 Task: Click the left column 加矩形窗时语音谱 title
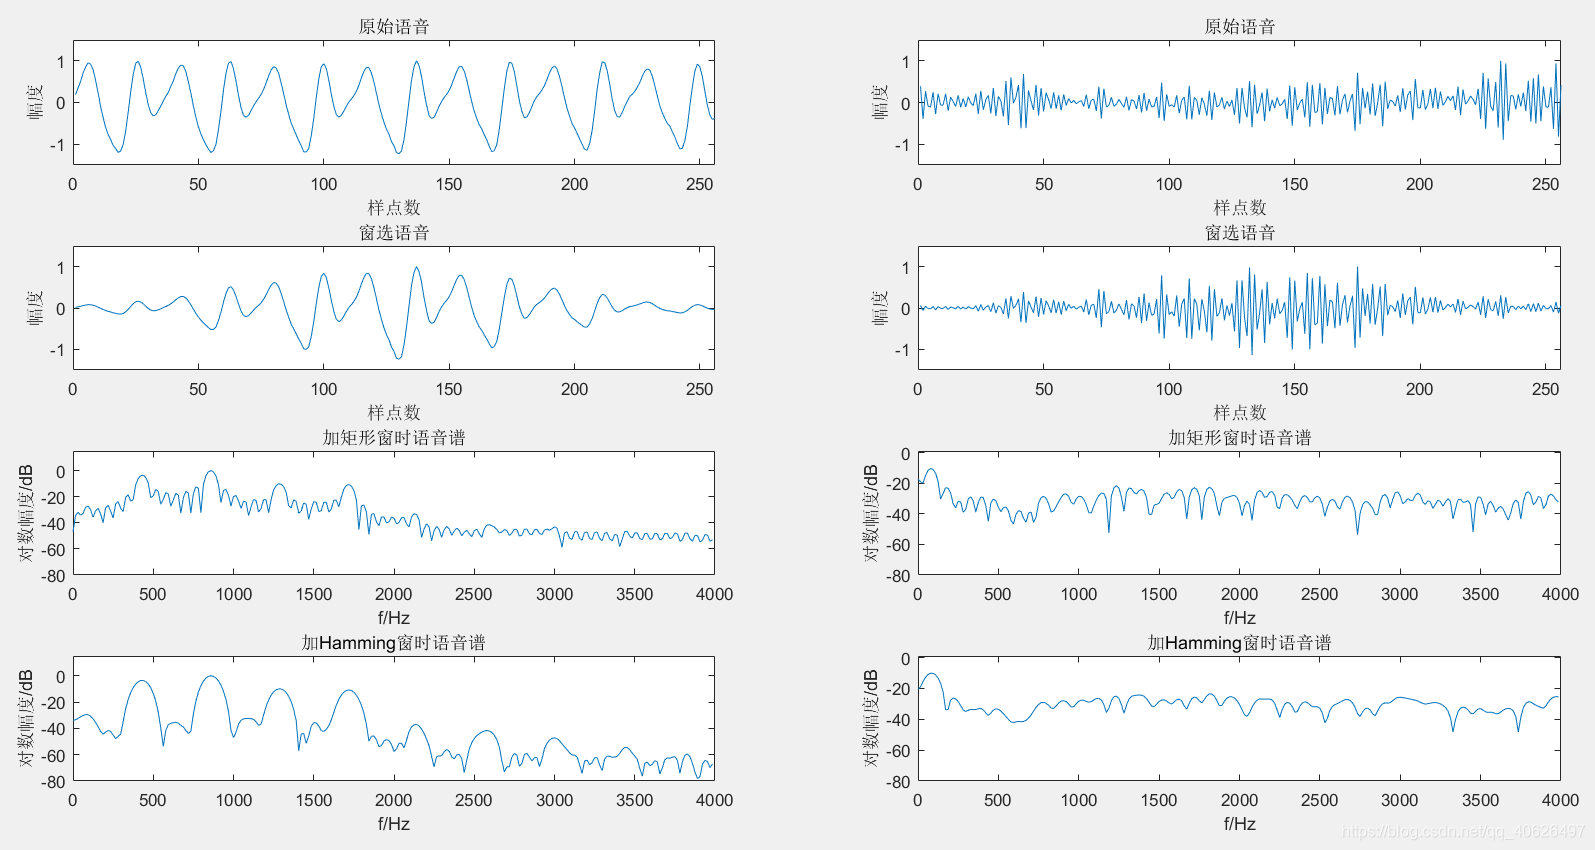pyautogui.click(x=394, y=438)
